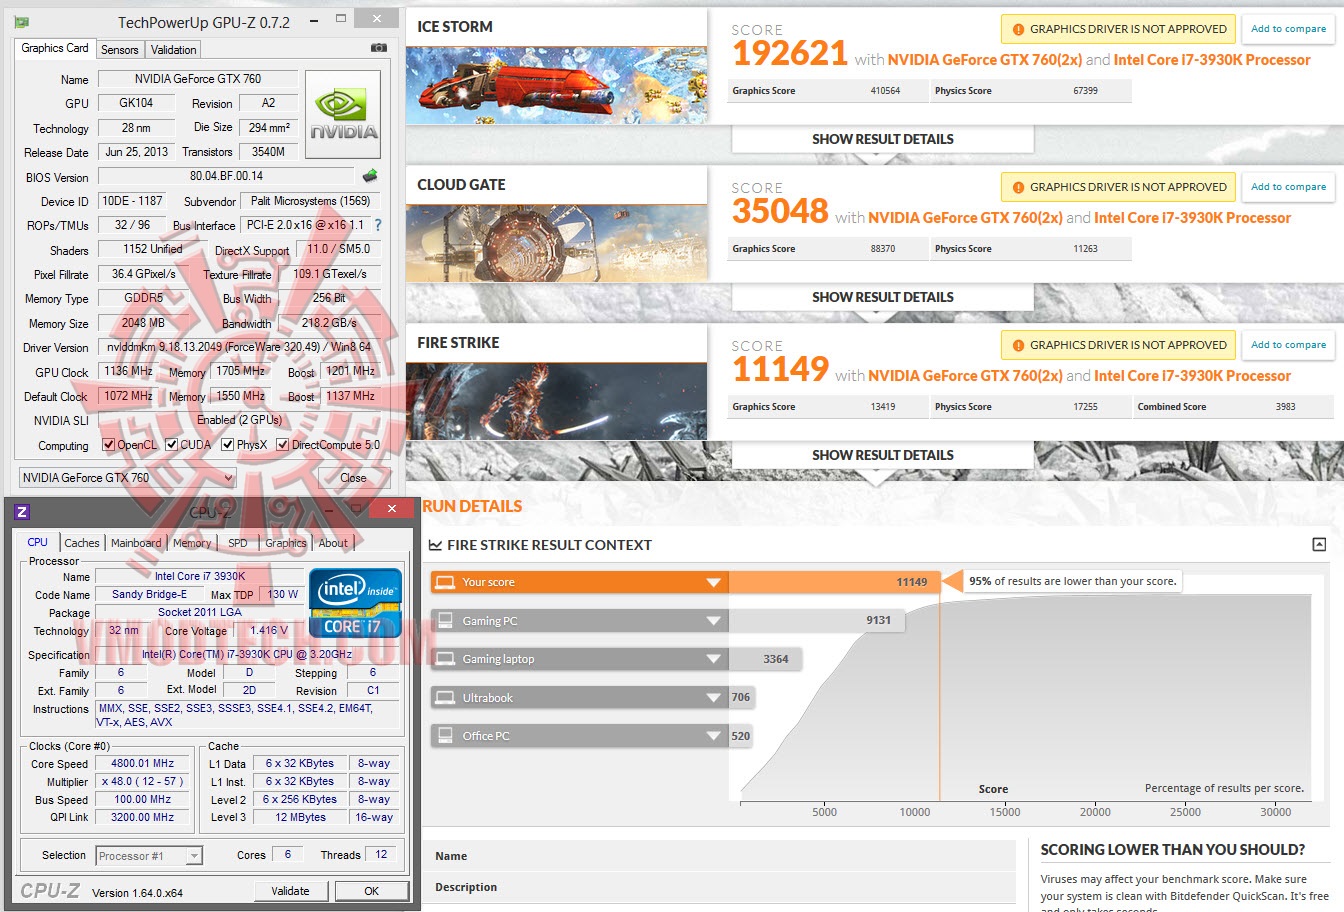
Task: Toggle the OpenCL checkbox
Action: 109,445
